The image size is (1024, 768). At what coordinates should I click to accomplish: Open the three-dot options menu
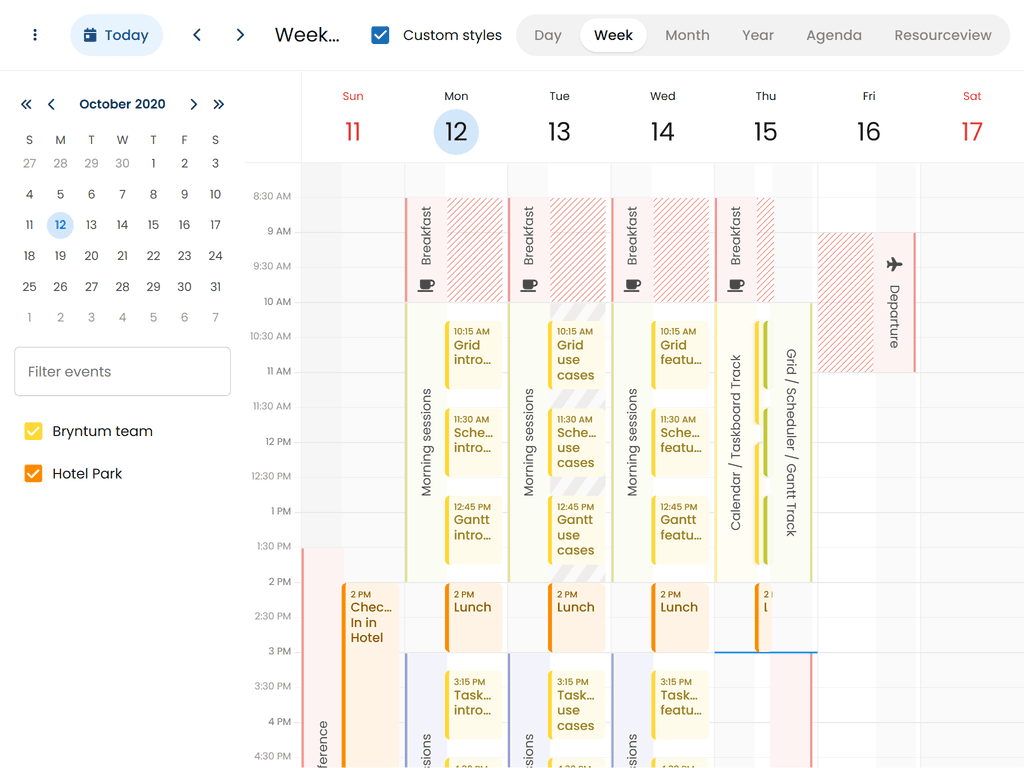[x=35, y=35]
